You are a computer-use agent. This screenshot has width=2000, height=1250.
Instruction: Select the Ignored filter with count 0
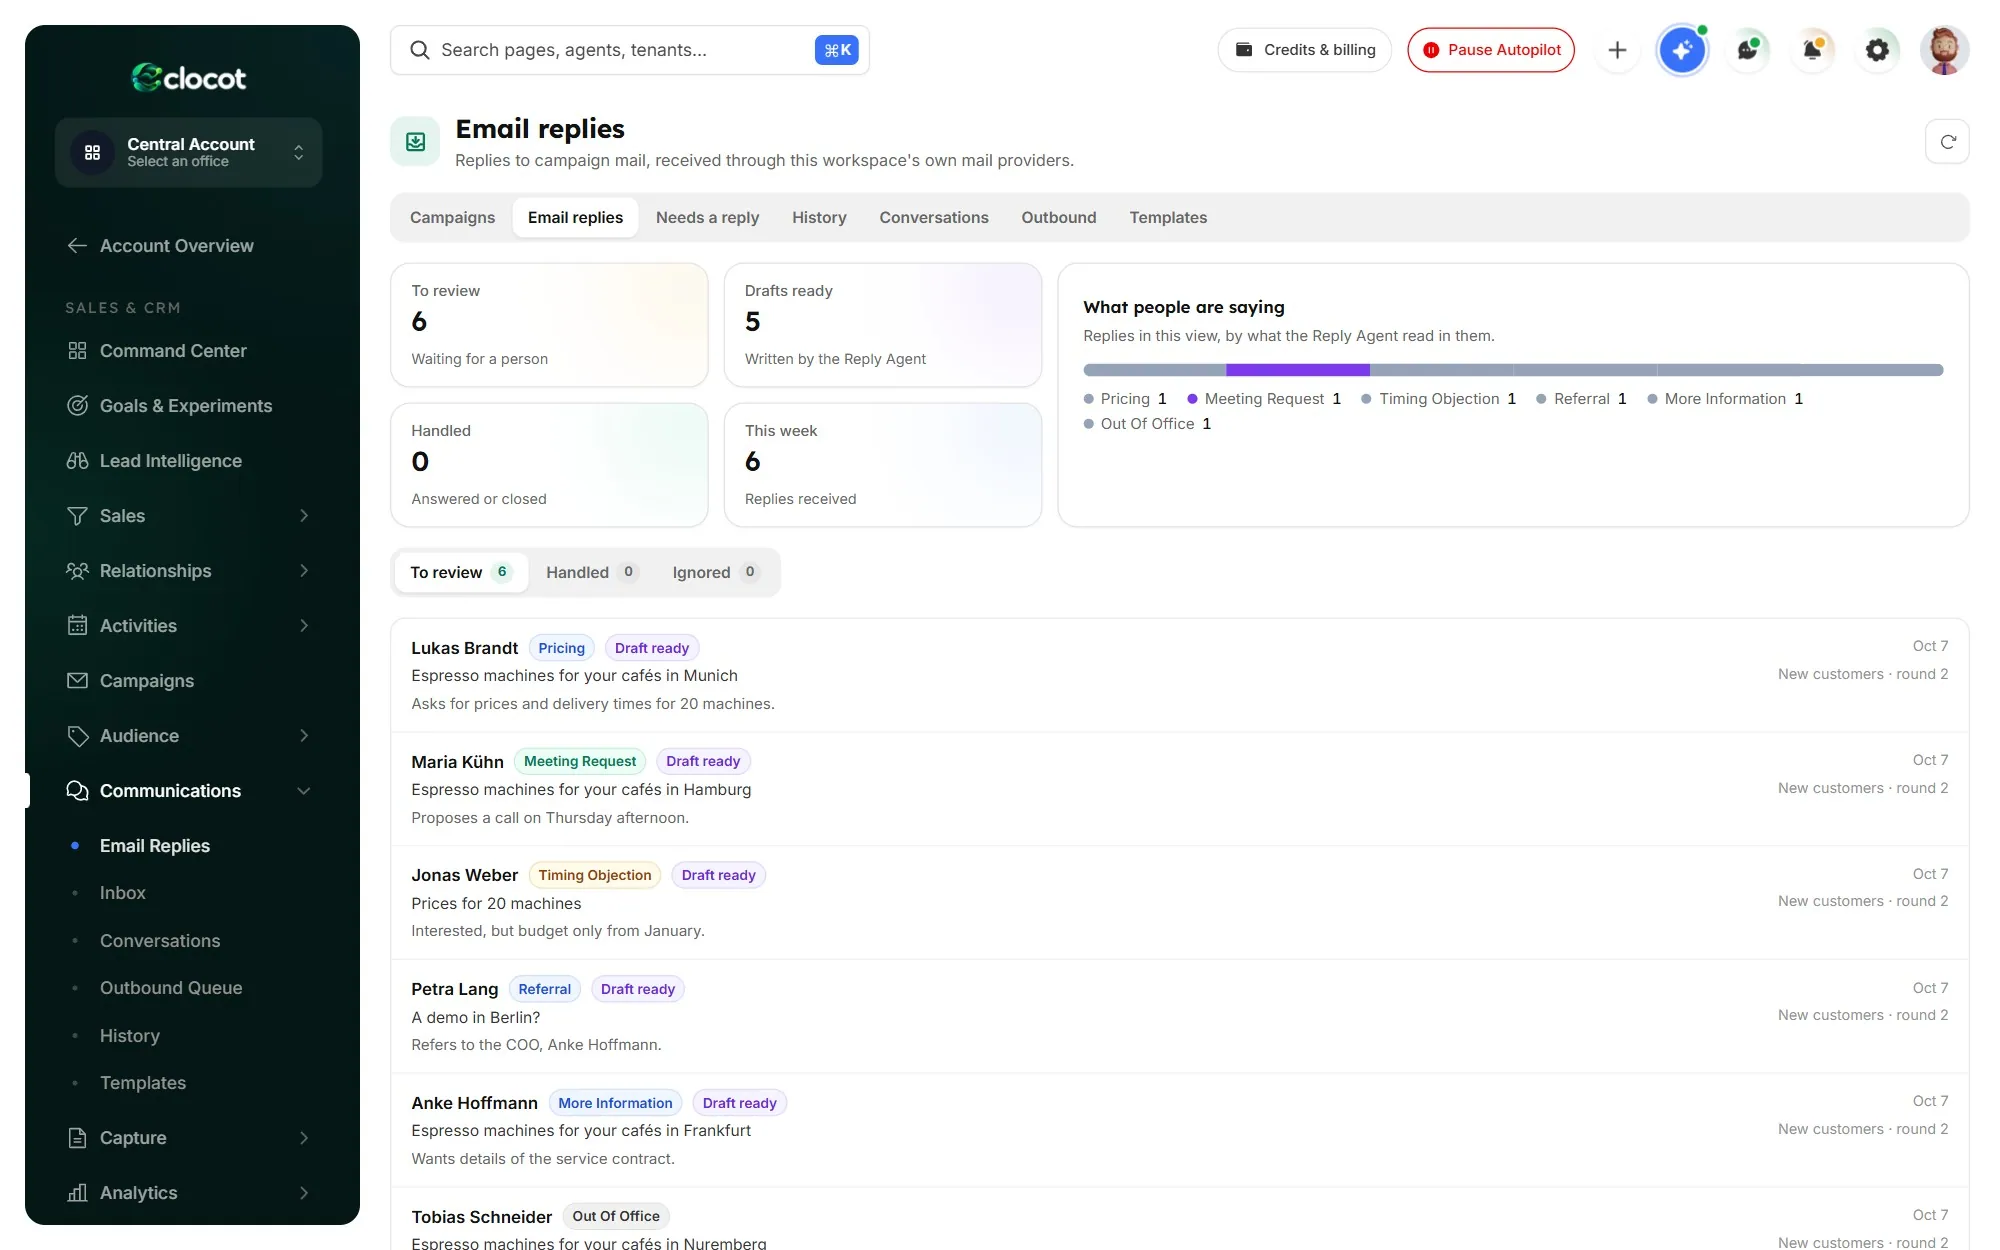(x=716, y=572)
